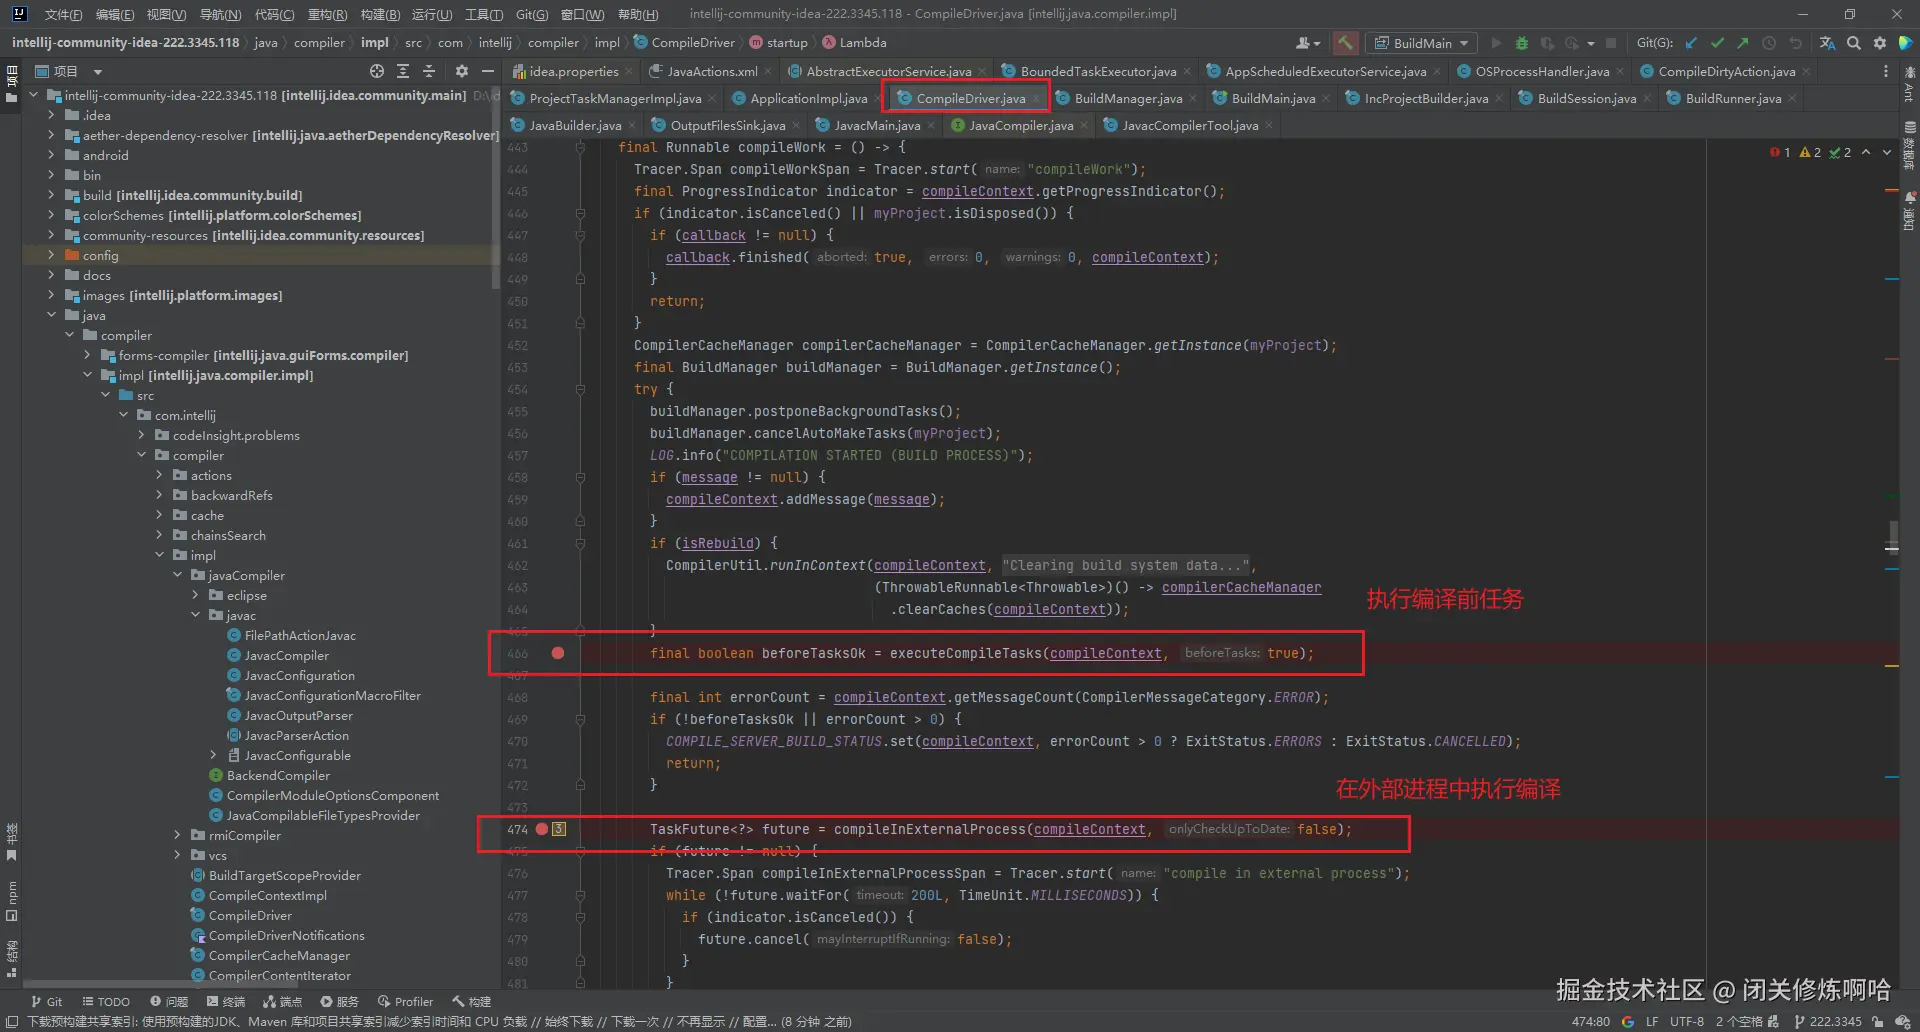The width and height of the screenshot is (1920, 1032).
Task: Toggle code folding at line 458
Action: click(580, 477)
